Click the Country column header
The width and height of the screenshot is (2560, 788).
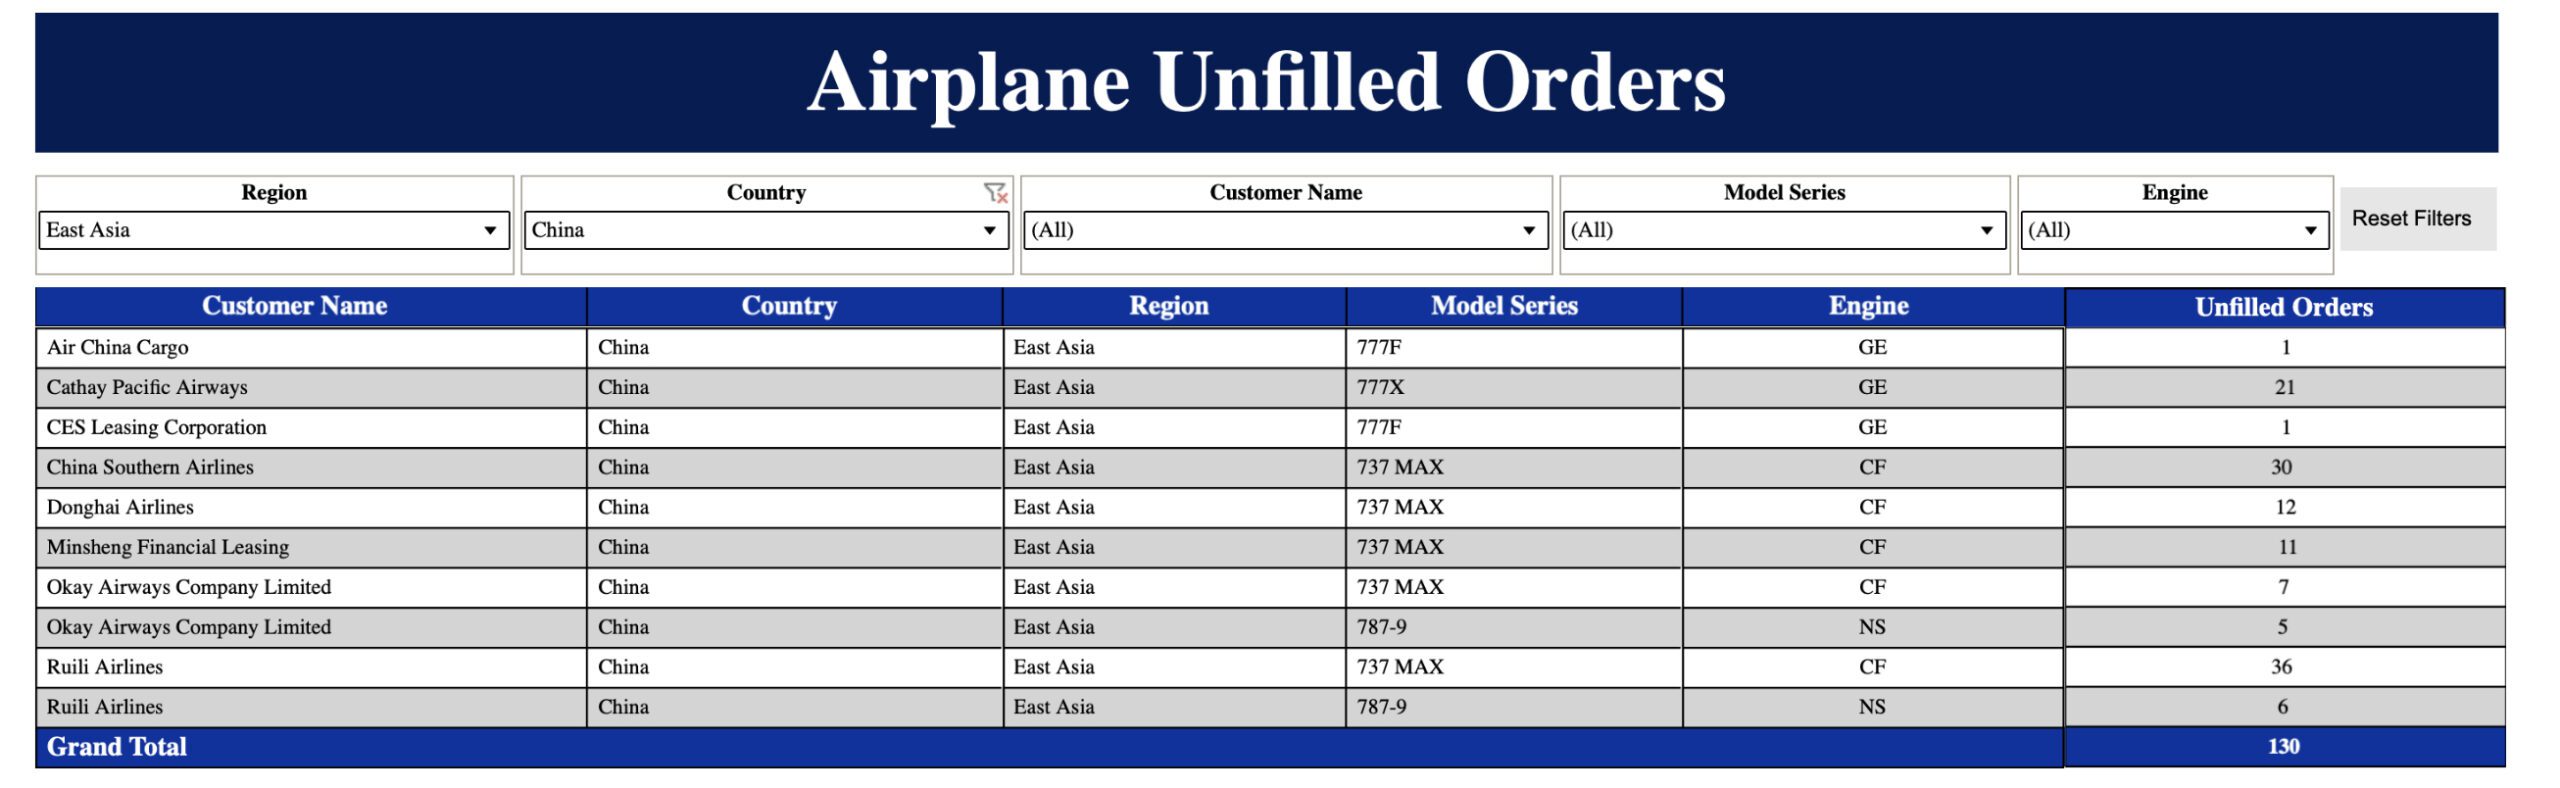pos(789,306)
